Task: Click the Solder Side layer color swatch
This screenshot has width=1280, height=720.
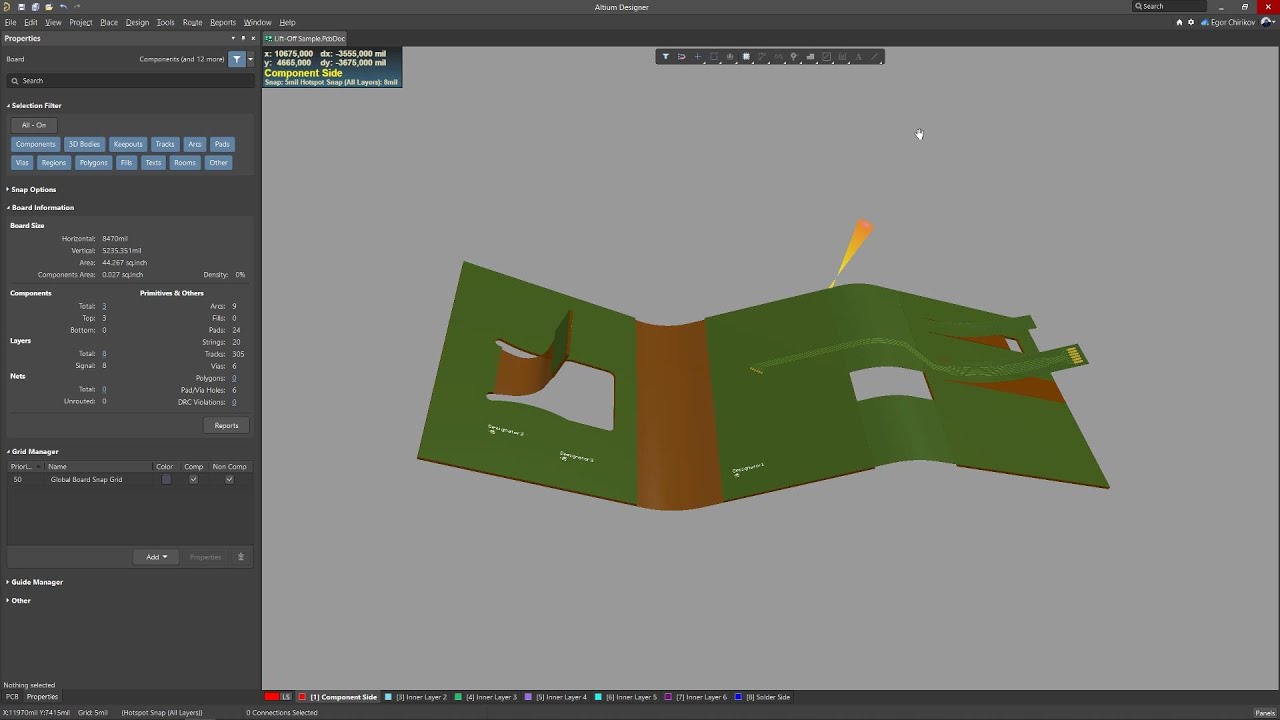Action: click(739, 697)
